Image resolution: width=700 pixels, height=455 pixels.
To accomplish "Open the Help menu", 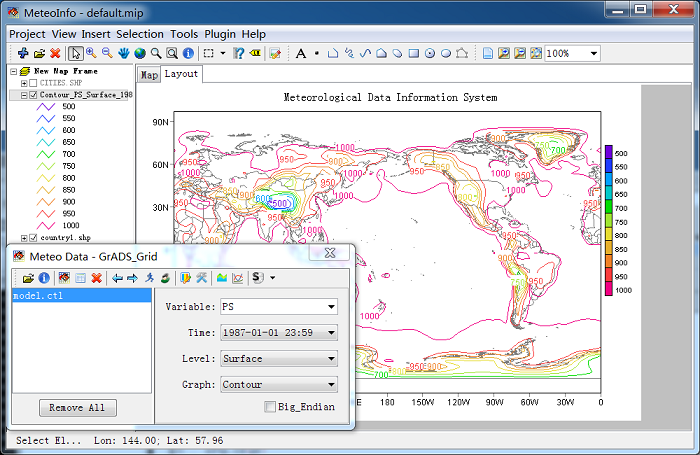I will pos(254,34).
